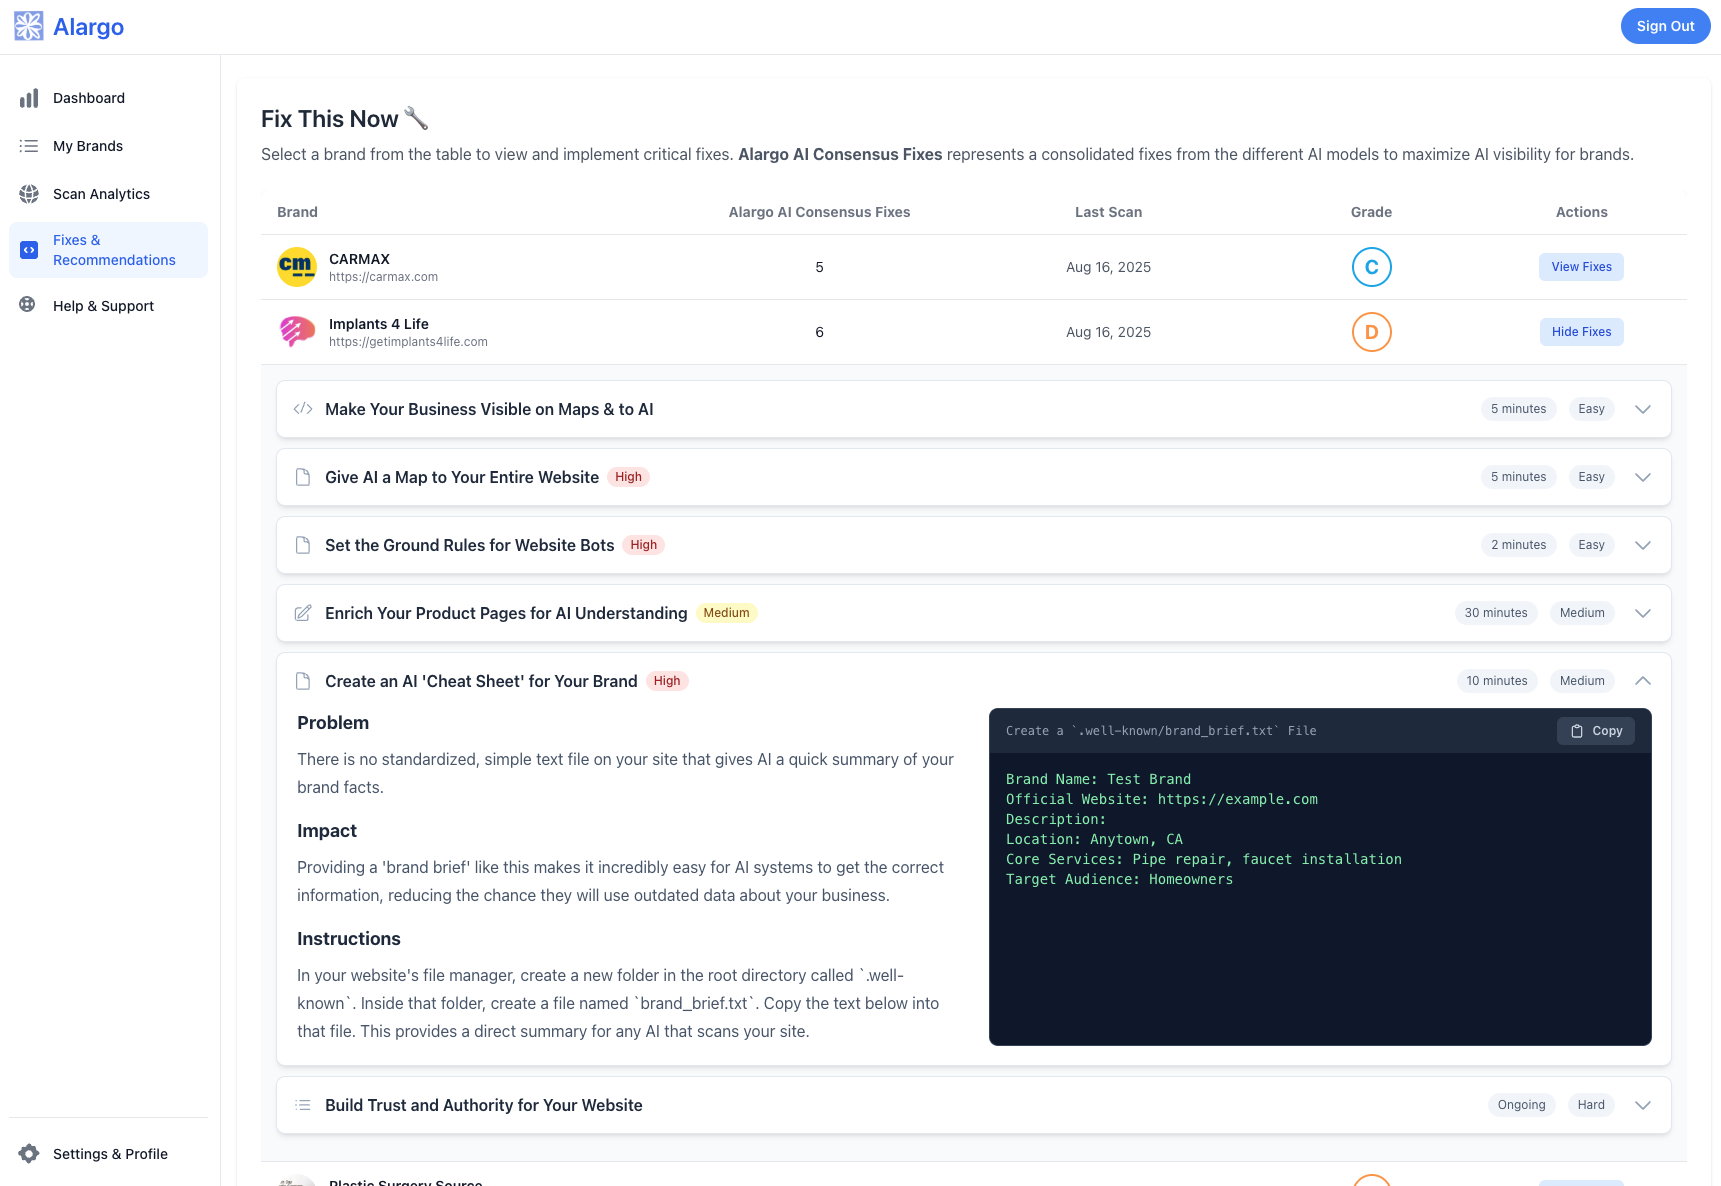This screenshot has width=1721, height=1186.
Task: View fixes for CARMAX
Action: (1580, 267)
